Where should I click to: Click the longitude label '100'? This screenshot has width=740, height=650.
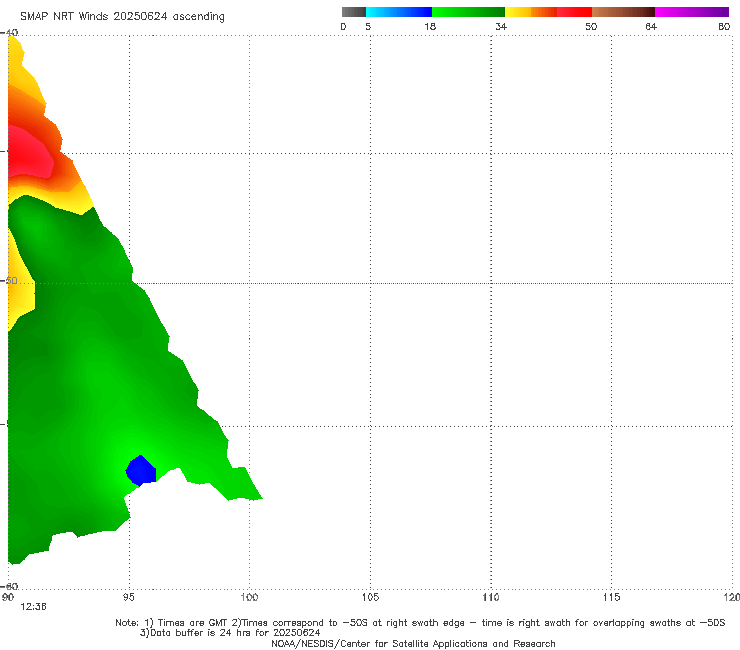pyautogui.click(x=249, y=598)
